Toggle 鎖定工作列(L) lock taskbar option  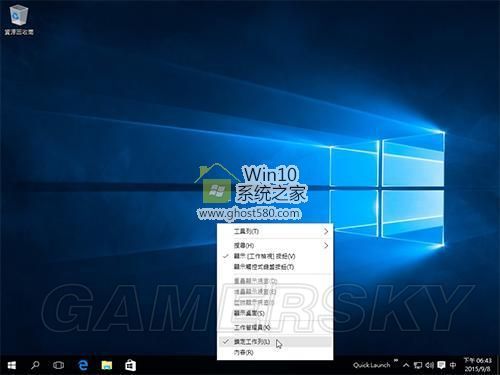[x=275, y=342]
